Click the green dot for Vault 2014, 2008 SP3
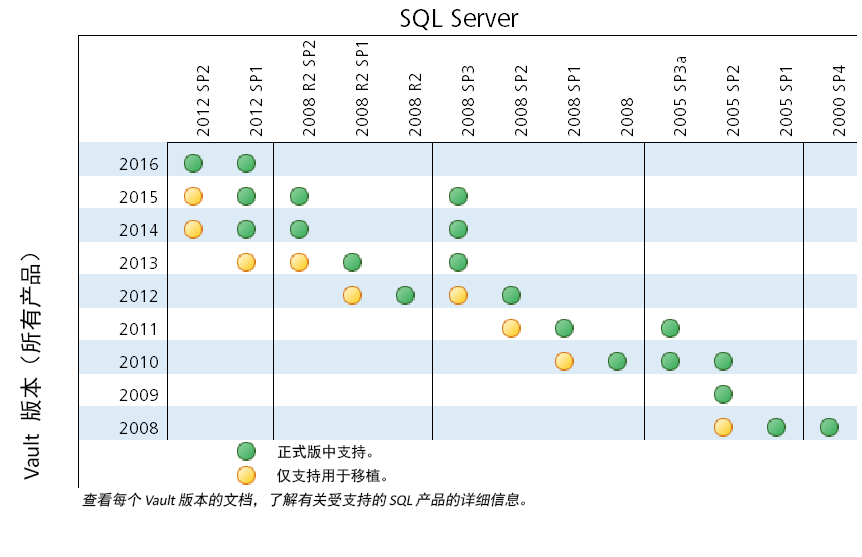Screen dimensions: 862x557 pyautogui.click(x=458, y=229)
